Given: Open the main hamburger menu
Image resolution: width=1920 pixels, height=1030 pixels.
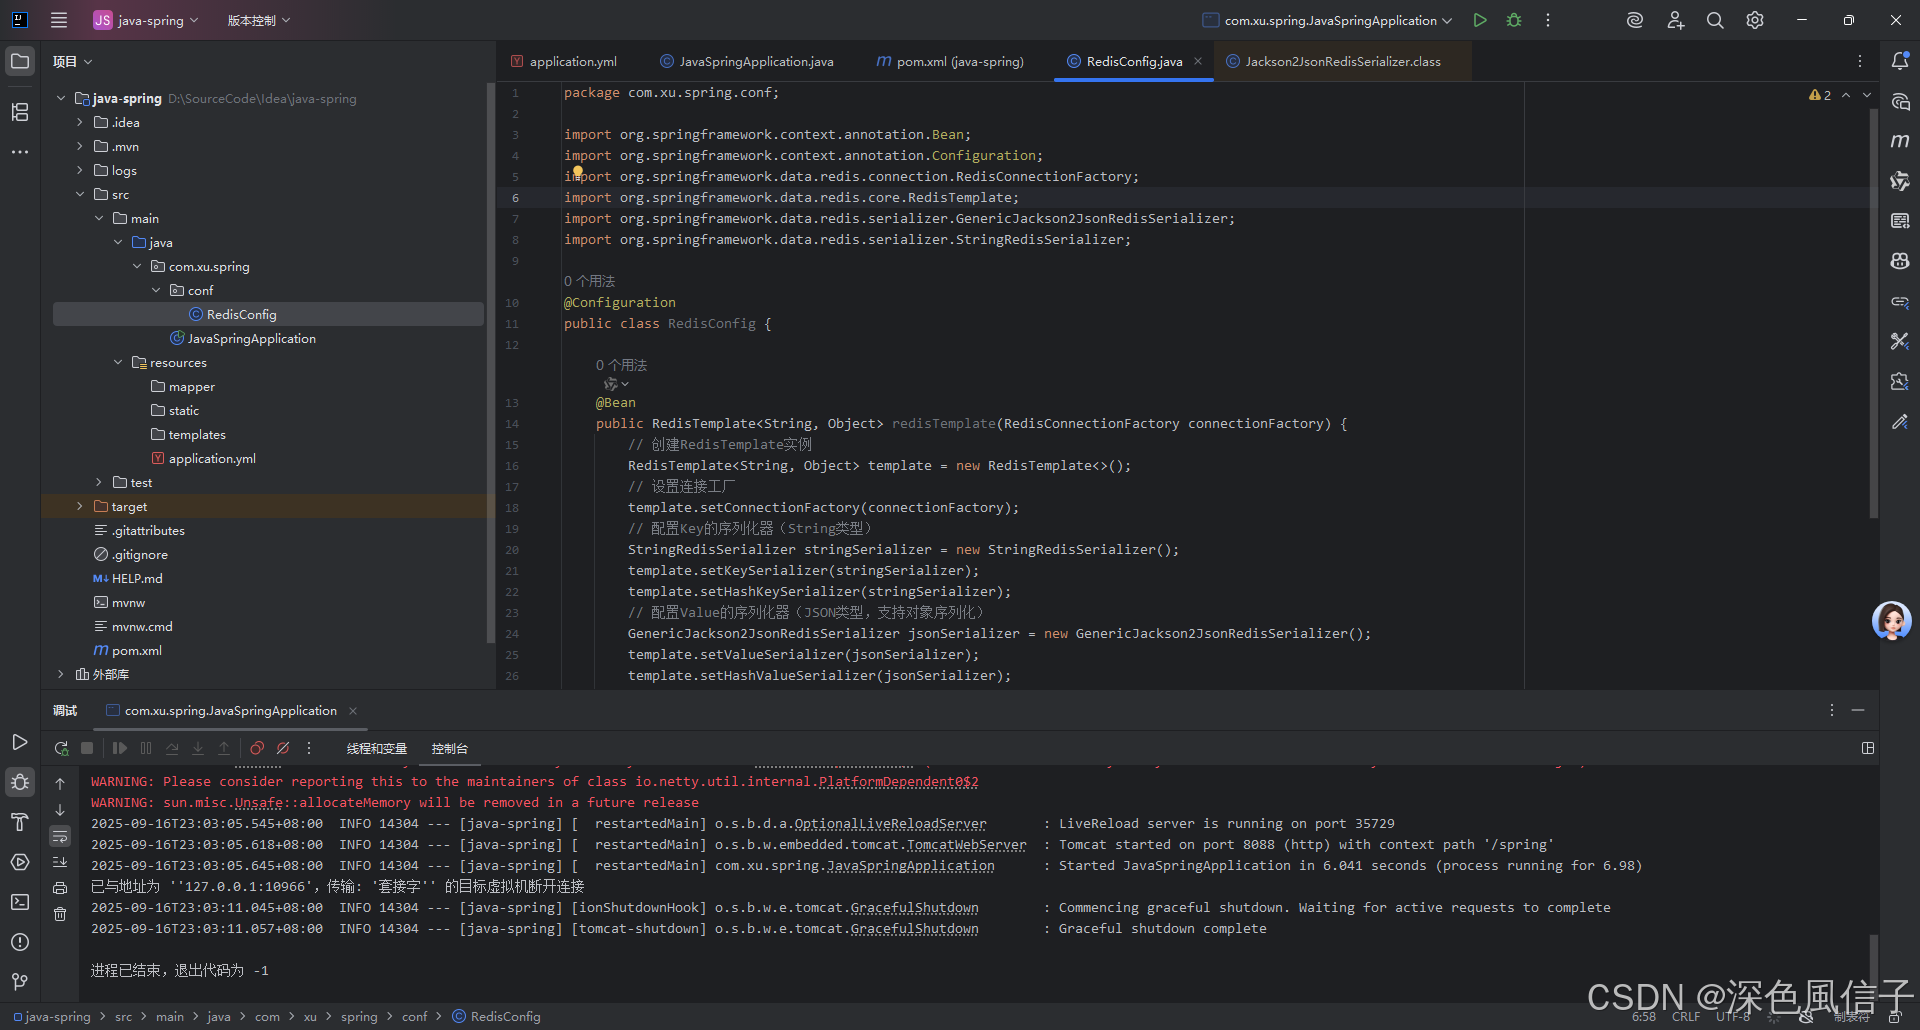Looking at the screenshot, I should [x=59, y=20].
